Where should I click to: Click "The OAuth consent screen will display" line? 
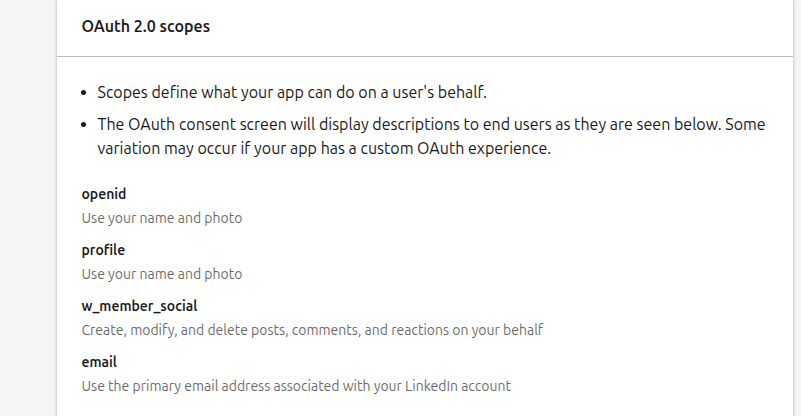click(430, 125)
